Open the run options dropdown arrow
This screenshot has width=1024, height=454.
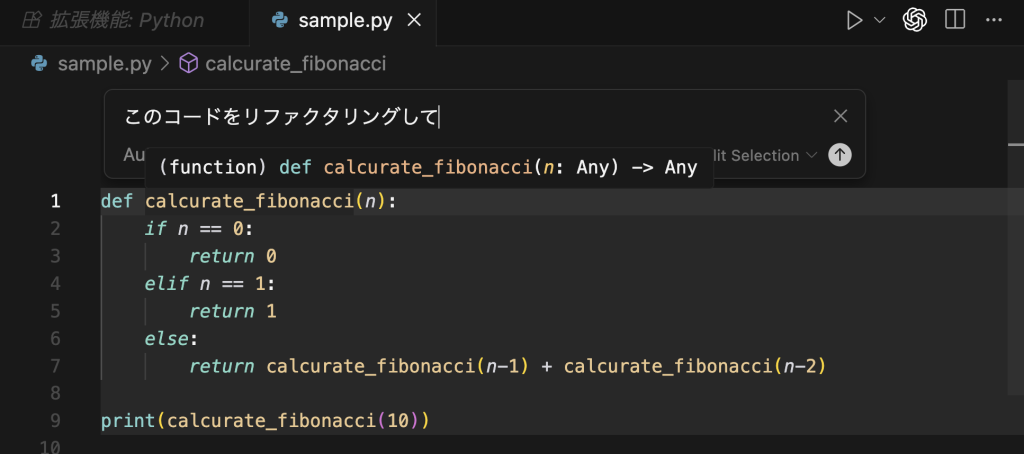[880, 20]
